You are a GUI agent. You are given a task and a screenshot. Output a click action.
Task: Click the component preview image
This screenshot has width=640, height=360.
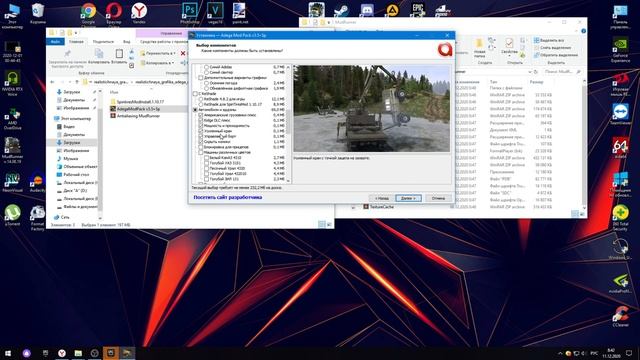coord(371,108)
